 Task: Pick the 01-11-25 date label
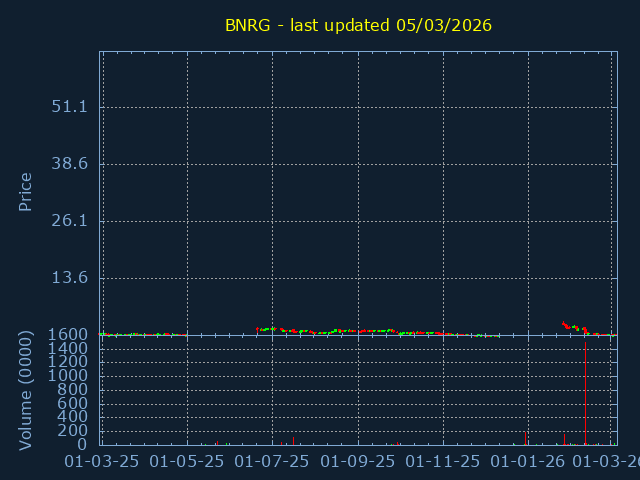point(443,462)
